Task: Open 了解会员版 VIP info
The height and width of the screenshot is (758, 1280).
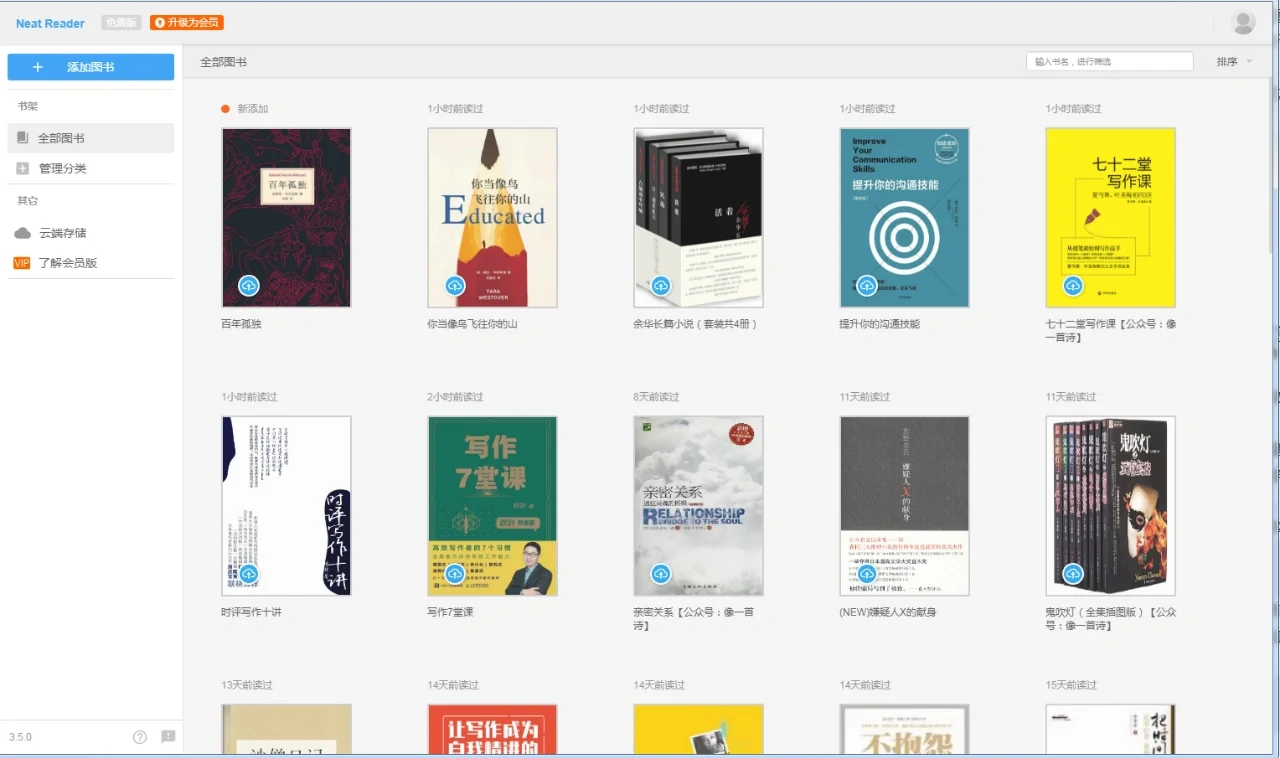Action: pyautogui.click(x=91, y=263)
